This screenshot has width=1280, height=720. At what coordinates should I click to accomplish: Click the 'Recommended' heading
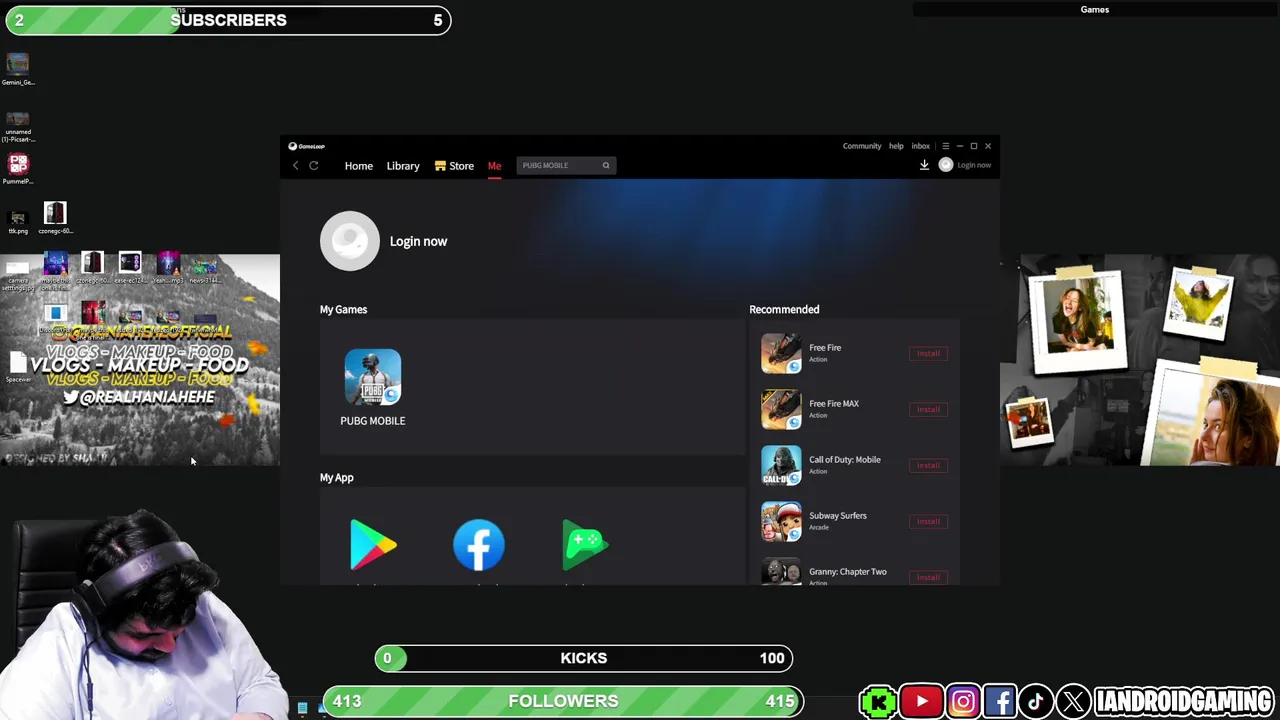pos(784,310)
